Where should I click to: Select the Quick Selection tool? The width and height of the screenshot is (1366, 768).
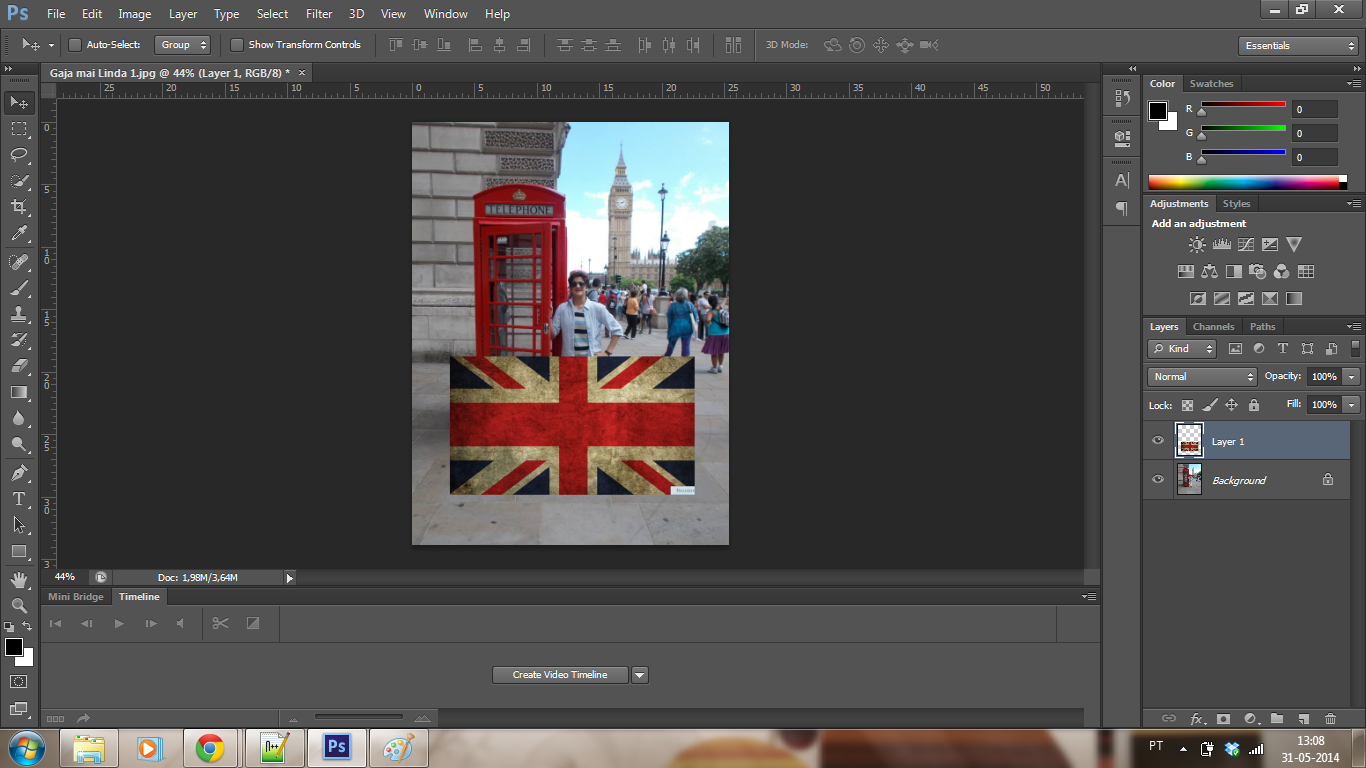tap(19, 181)
